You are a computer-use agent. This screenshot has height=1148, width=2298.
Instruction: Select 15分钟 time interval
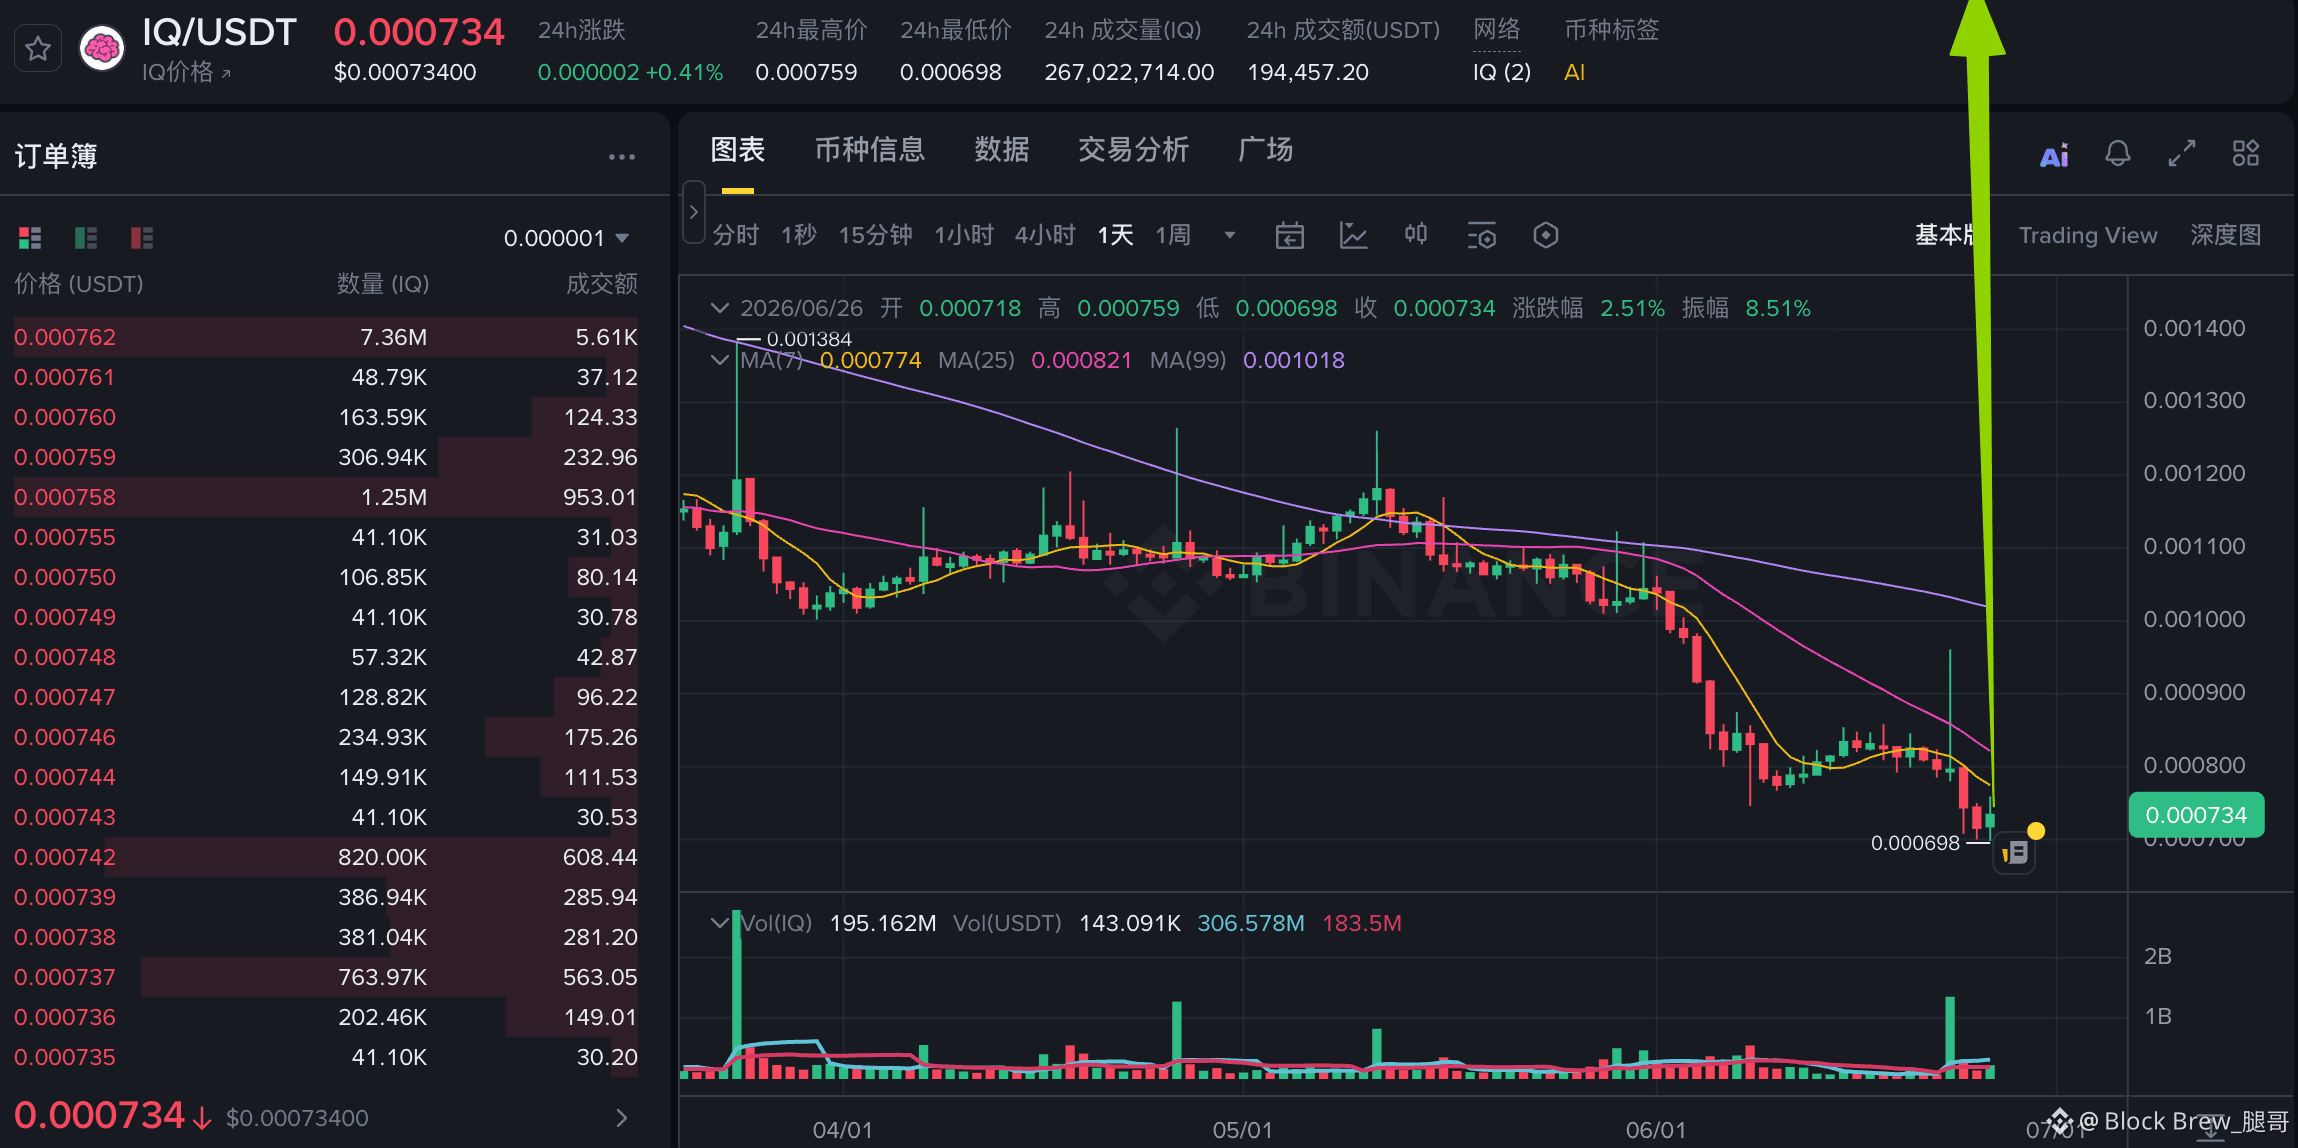[875, 235]
